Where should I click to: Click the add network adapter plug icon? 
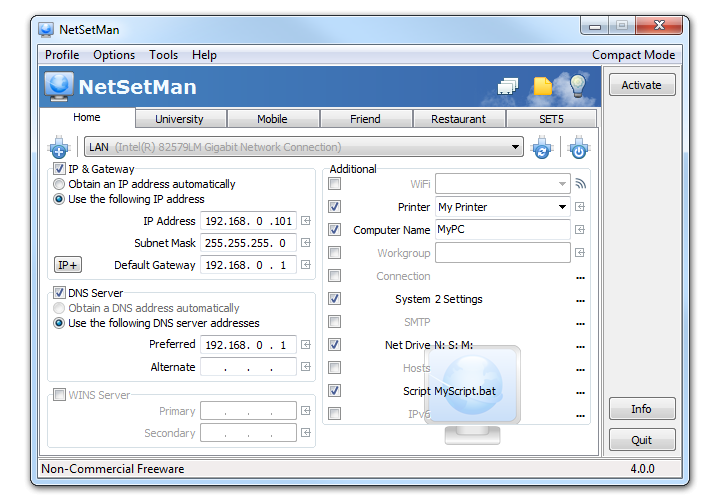59,147
